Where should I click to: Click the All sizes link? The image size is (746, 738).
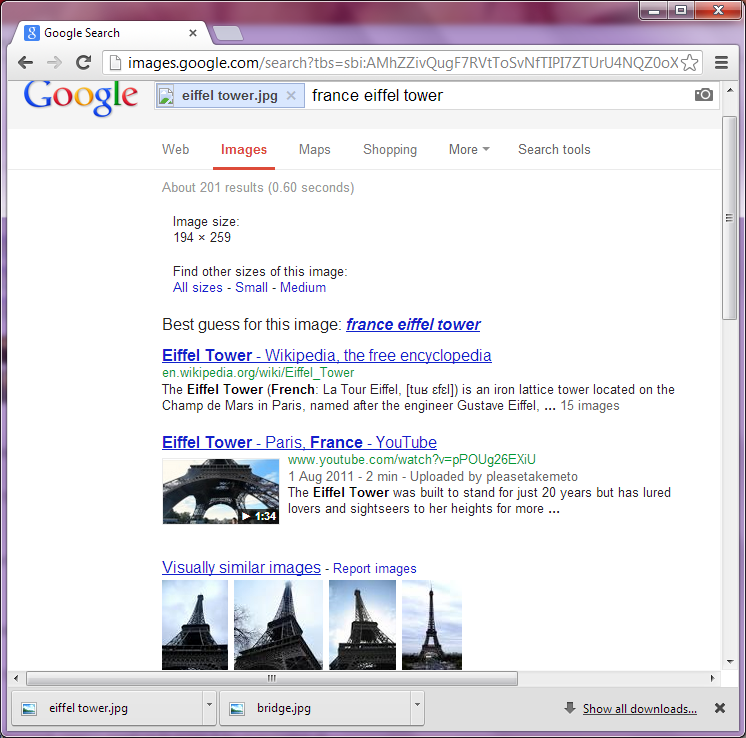click(197, 287)
